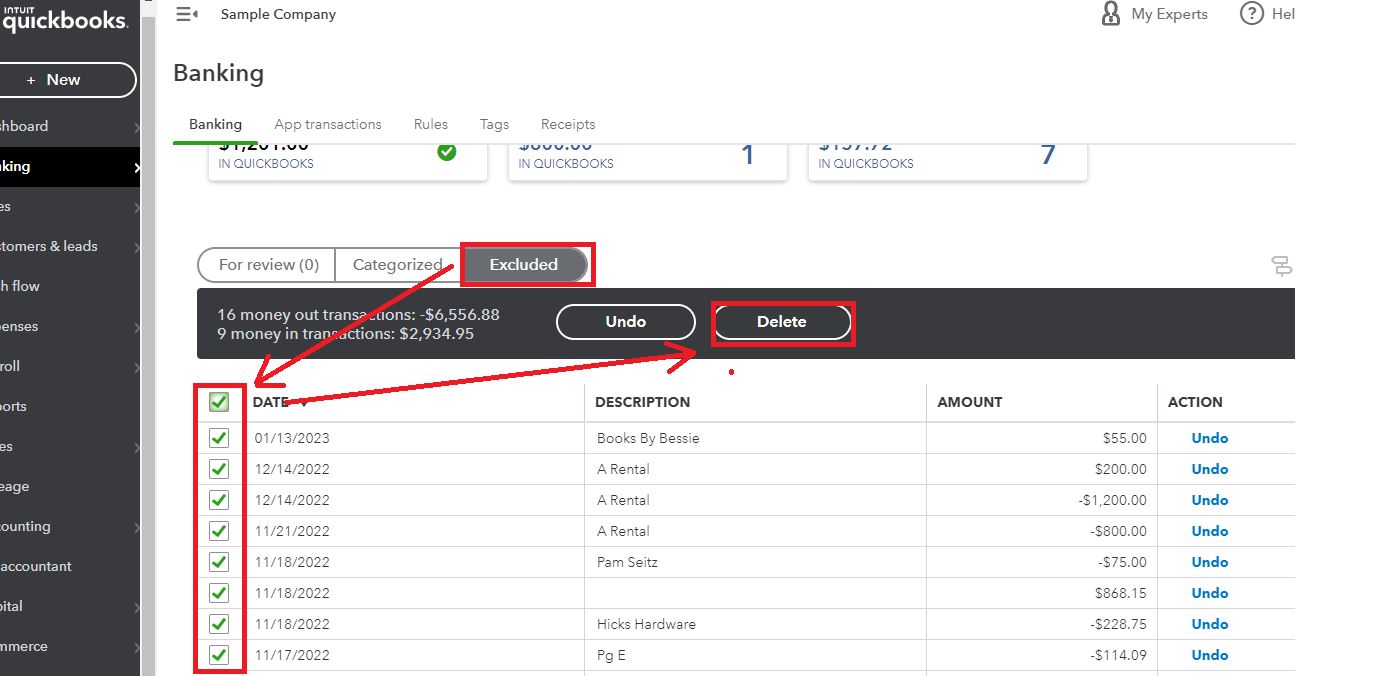Open Mileage in the left sidebar

70,487
